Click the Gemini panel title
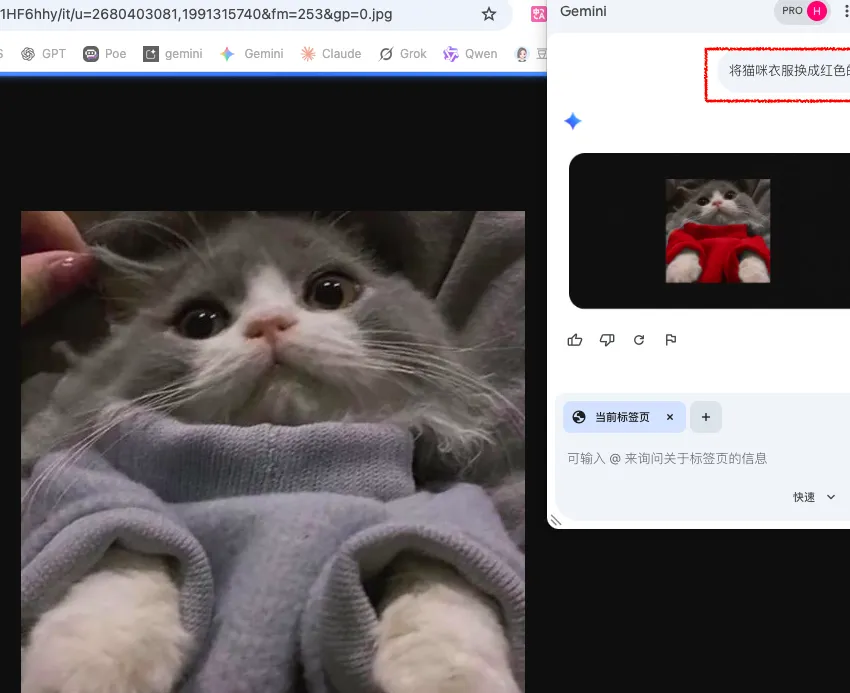850x693 pixels. [x=583, y=11]
